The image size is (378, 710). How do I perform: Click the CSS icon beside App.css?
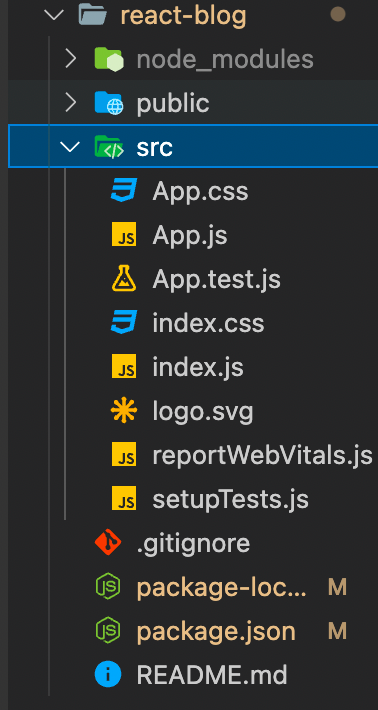point(124,191)
